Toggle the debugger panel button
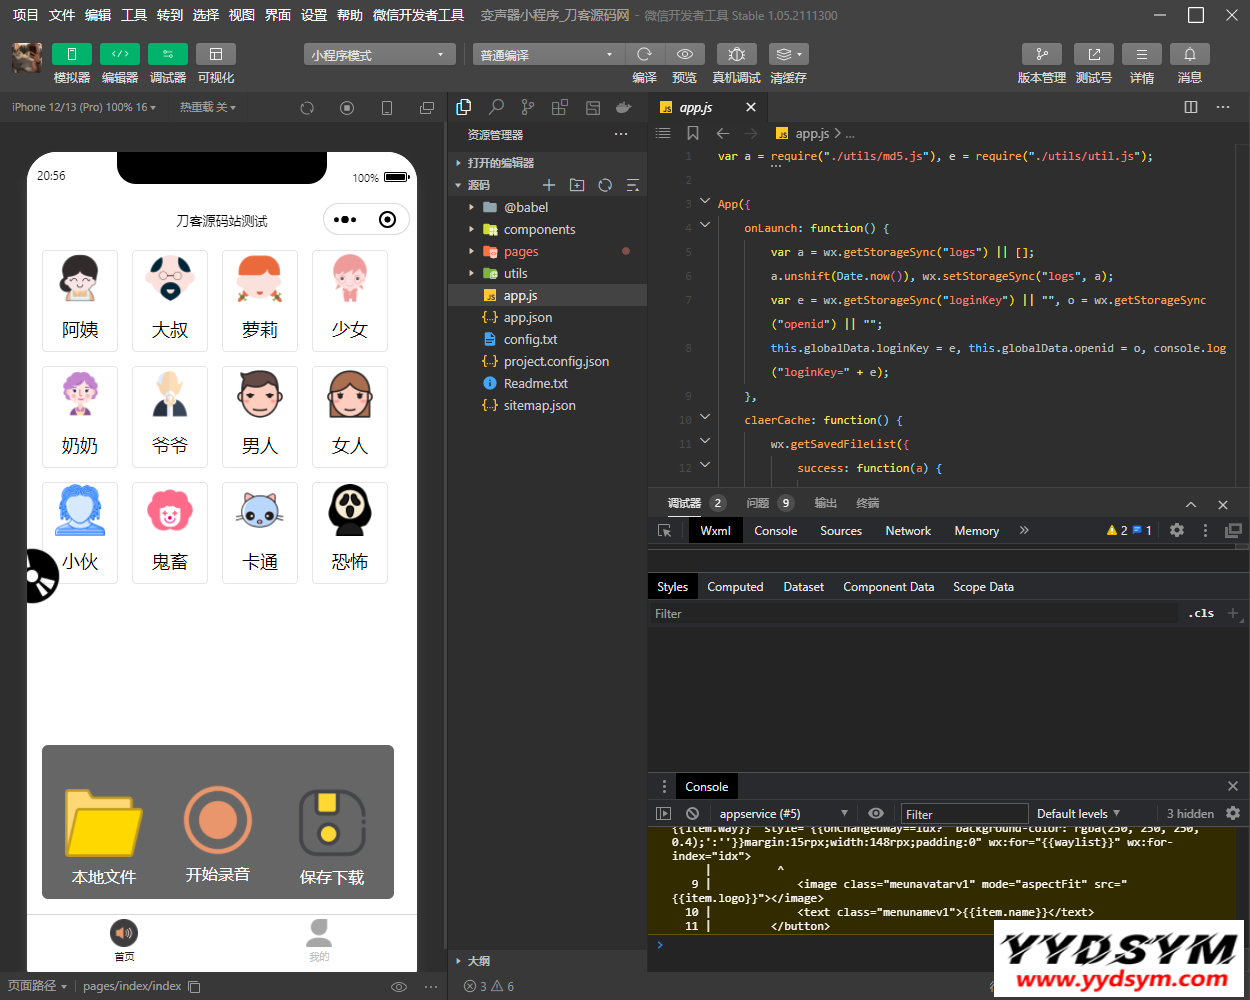The width and height of the screenshot is (1250, 1000). point(167,54)
